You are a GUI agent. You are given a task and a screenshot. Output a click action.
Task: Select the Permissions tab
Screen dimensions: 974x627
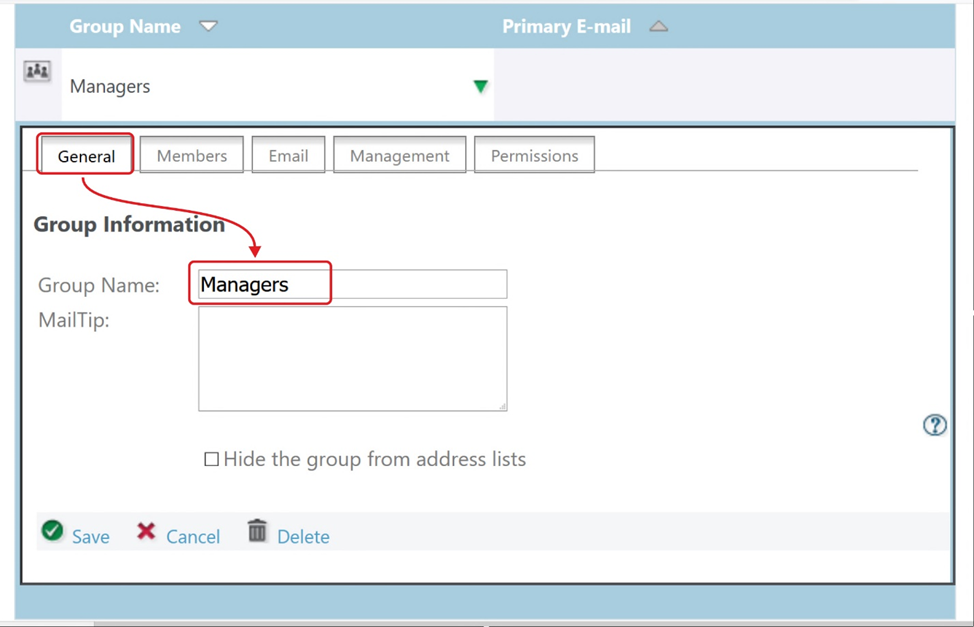coord(534,156)
